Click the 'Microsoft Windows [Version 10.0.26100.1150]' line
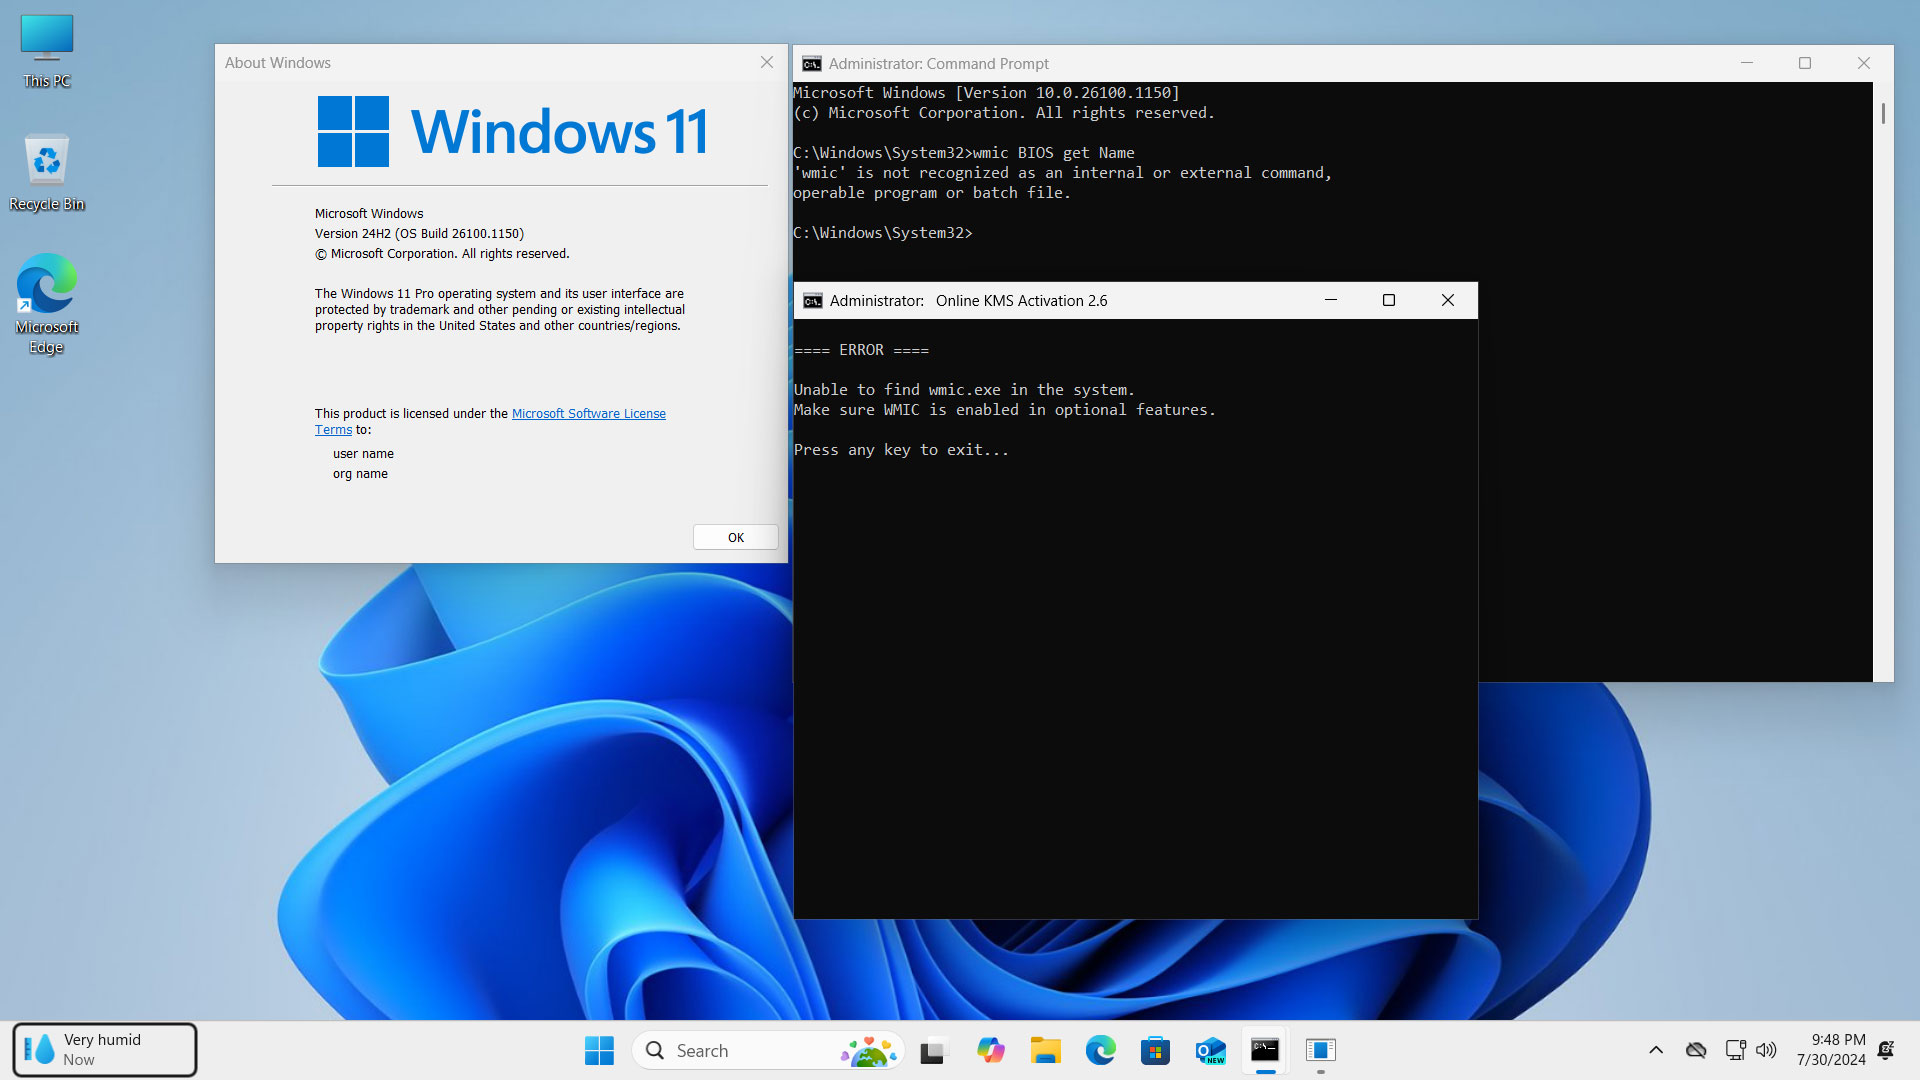1920x1080 pixels. point(986,93)
